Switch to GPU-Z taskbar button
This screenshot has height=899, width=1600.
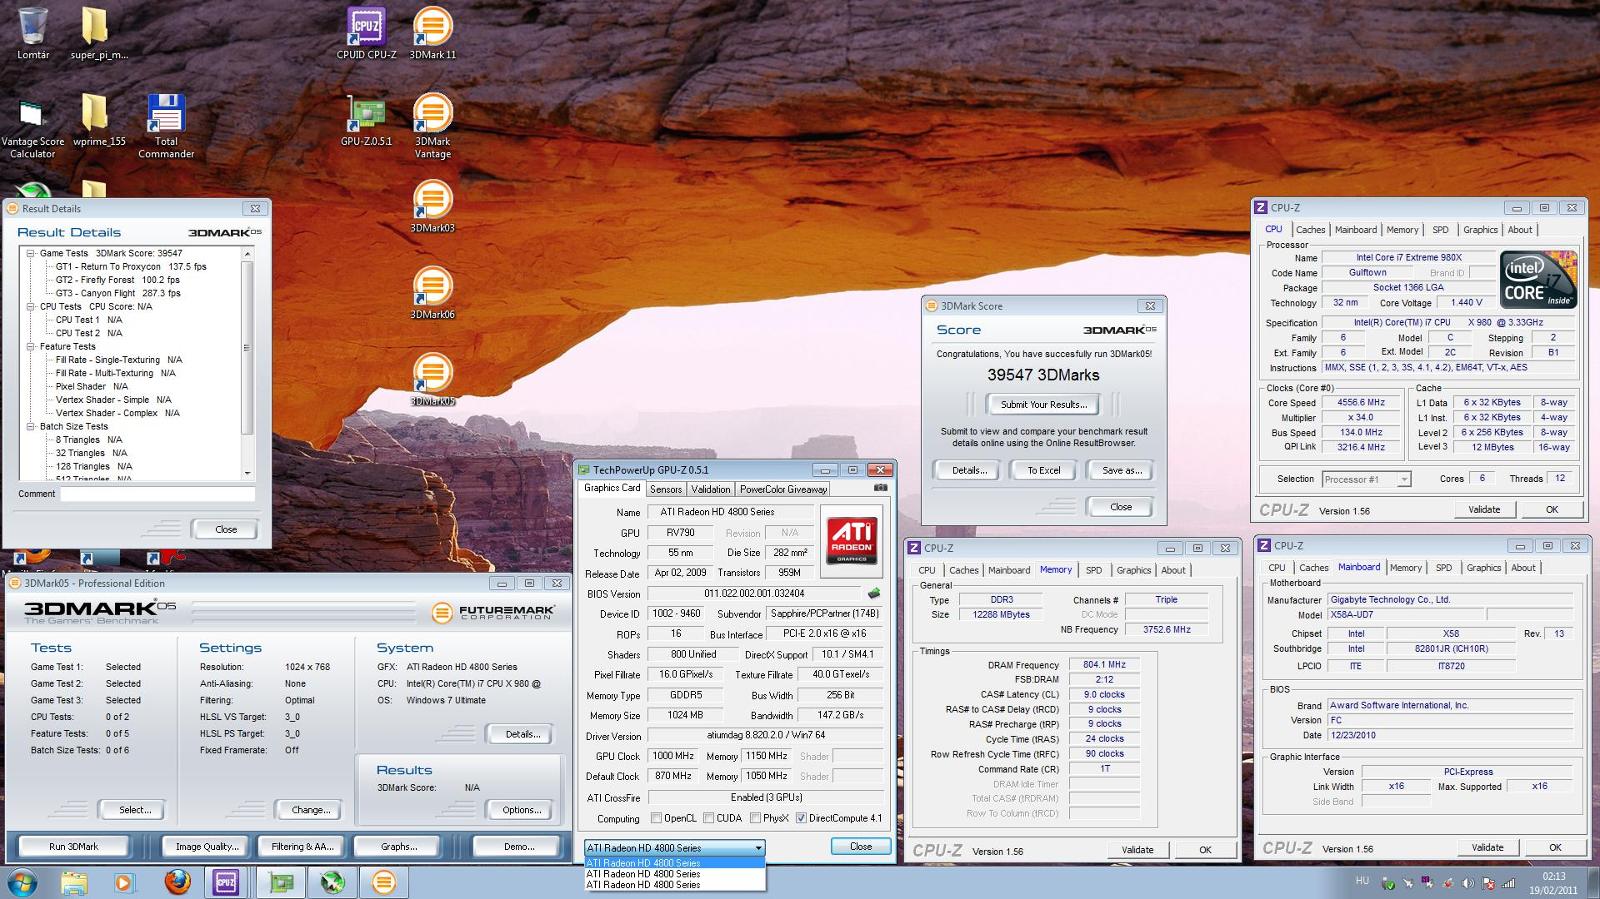[281, 882]
